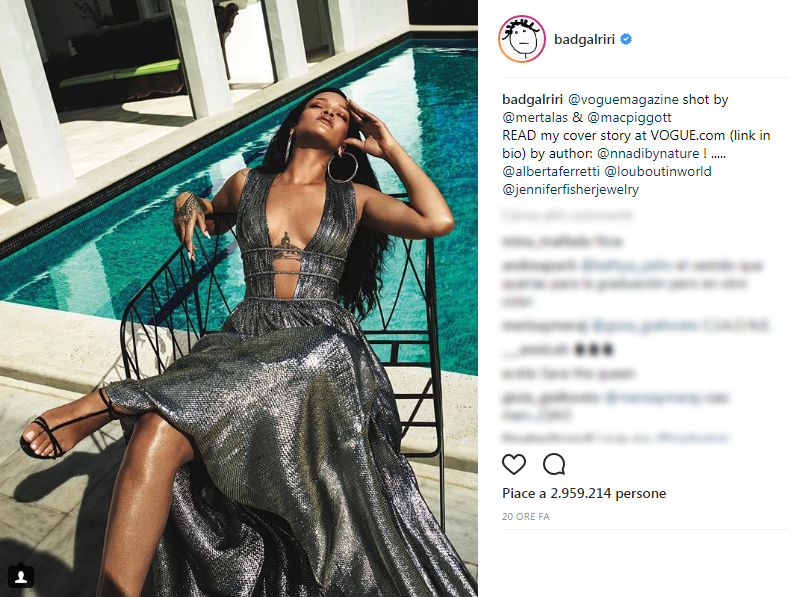
Task: Click the '20 ORE FA' timestamp
Action: [x=526, y=516]
